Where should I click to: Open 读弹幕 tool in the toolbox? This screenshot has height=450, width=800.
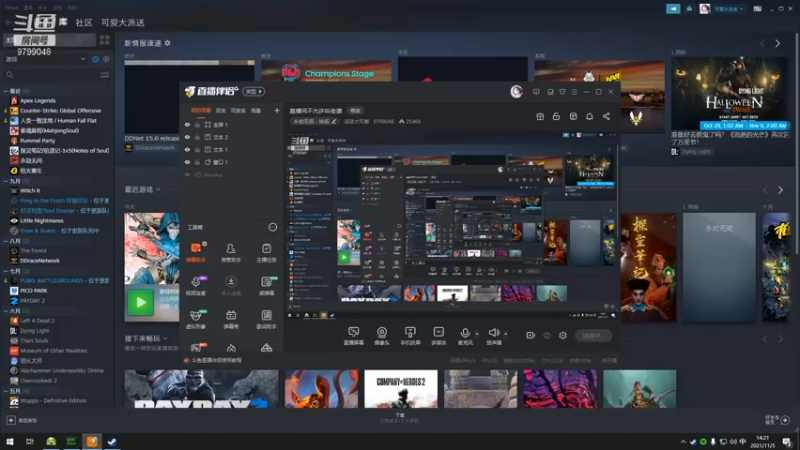coord(266,285)
